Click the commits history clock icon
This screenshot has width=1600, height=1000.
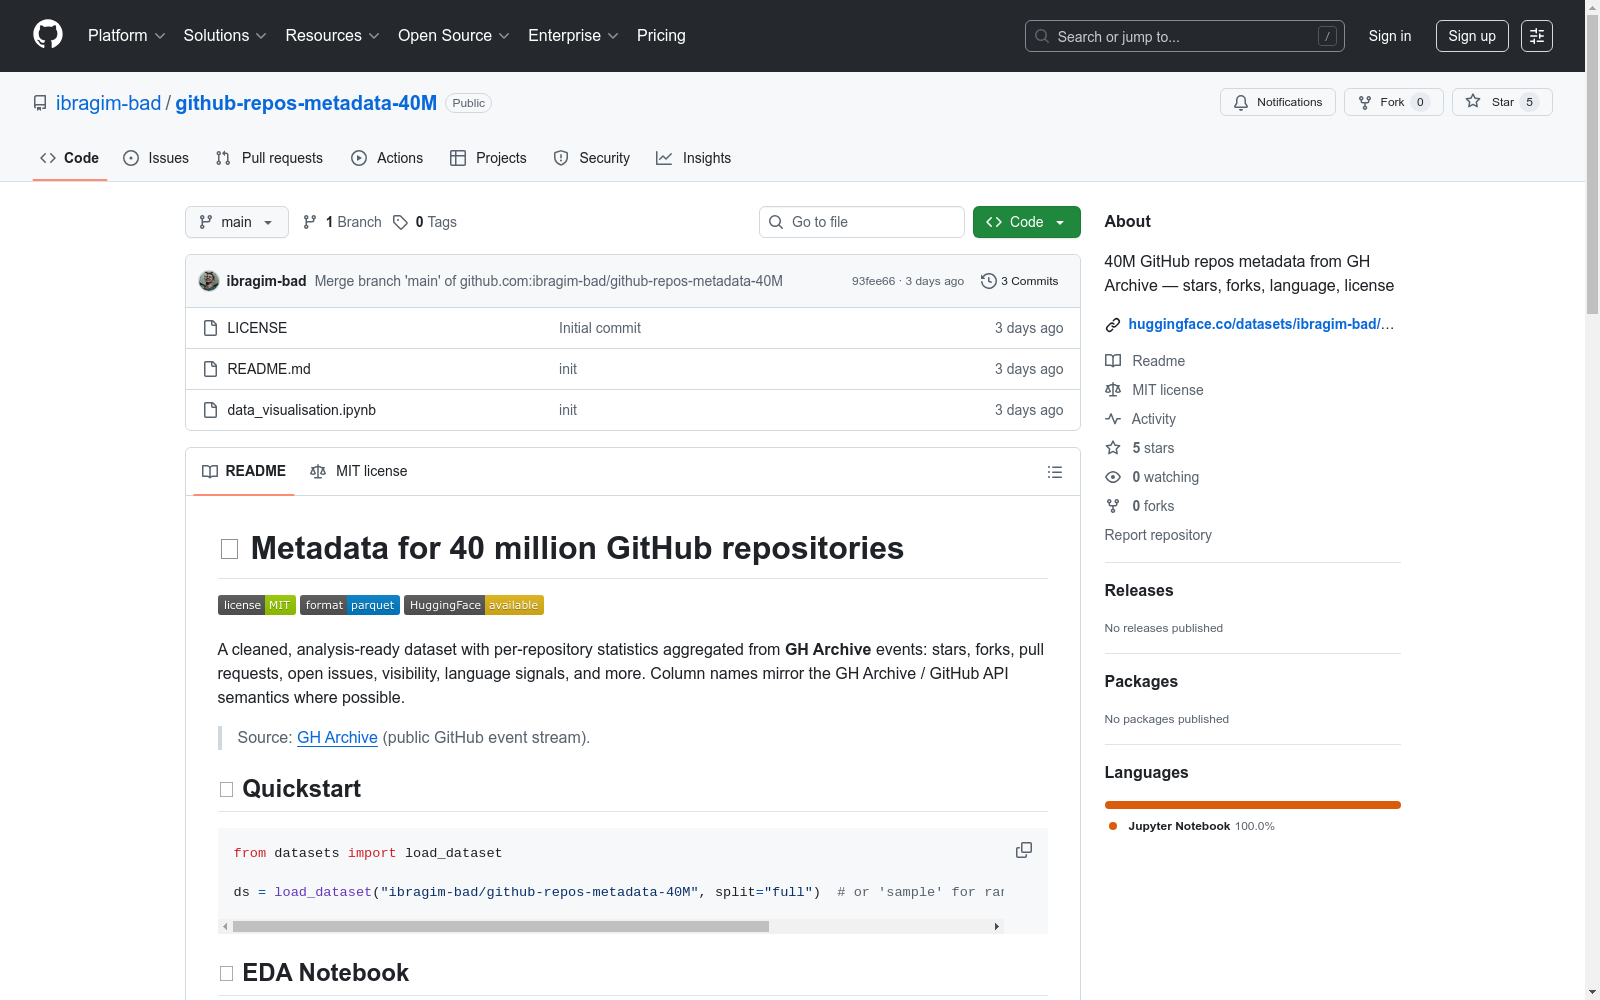(x=989, y=281)
